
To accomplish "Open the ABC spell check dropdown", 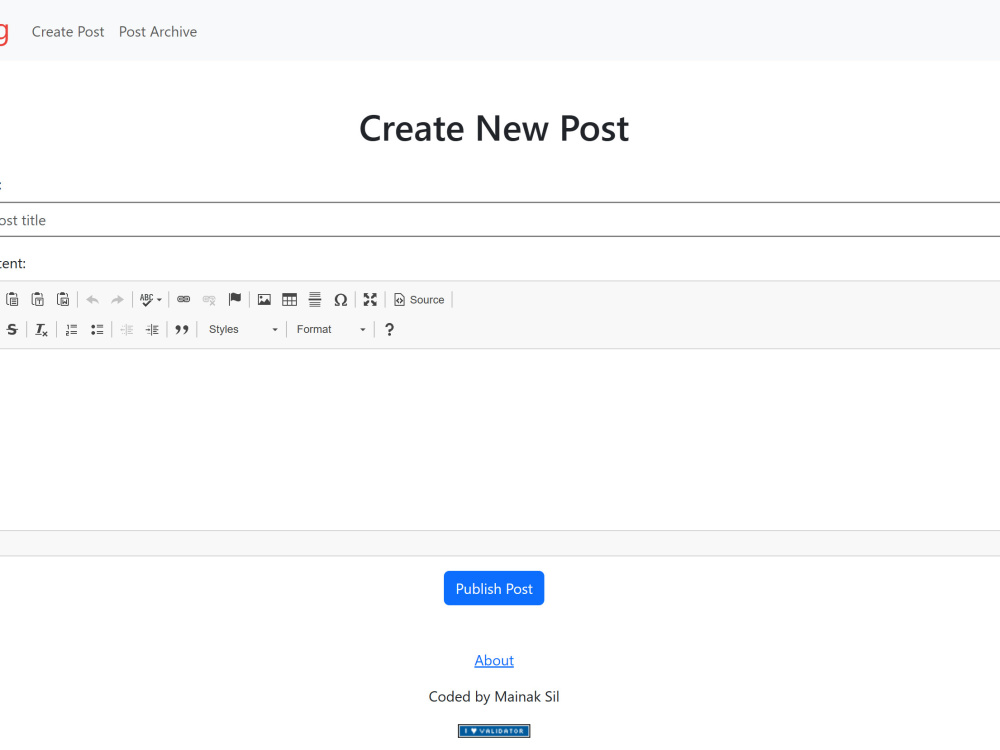I will point(151,299).
